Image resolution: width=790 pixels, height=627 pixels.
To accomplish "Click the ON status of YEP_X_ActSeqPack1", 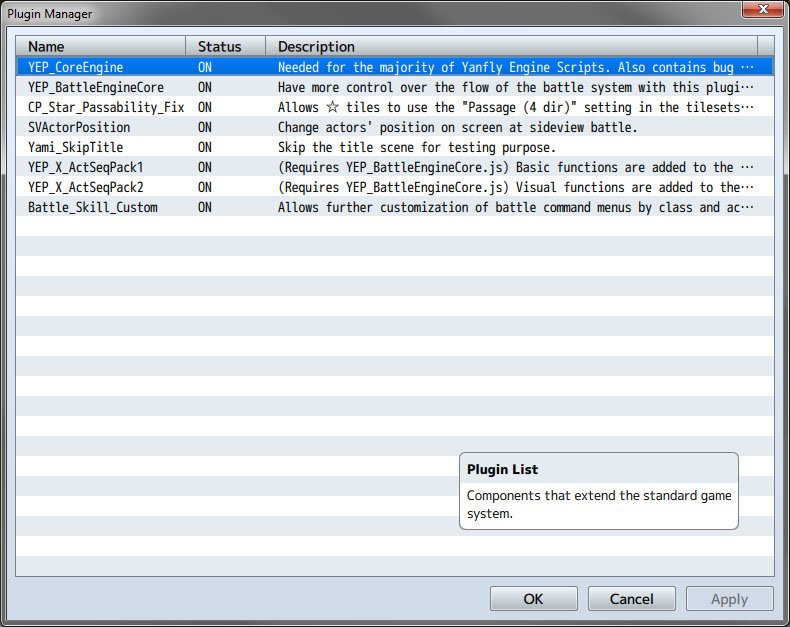I will pos(205,167).
